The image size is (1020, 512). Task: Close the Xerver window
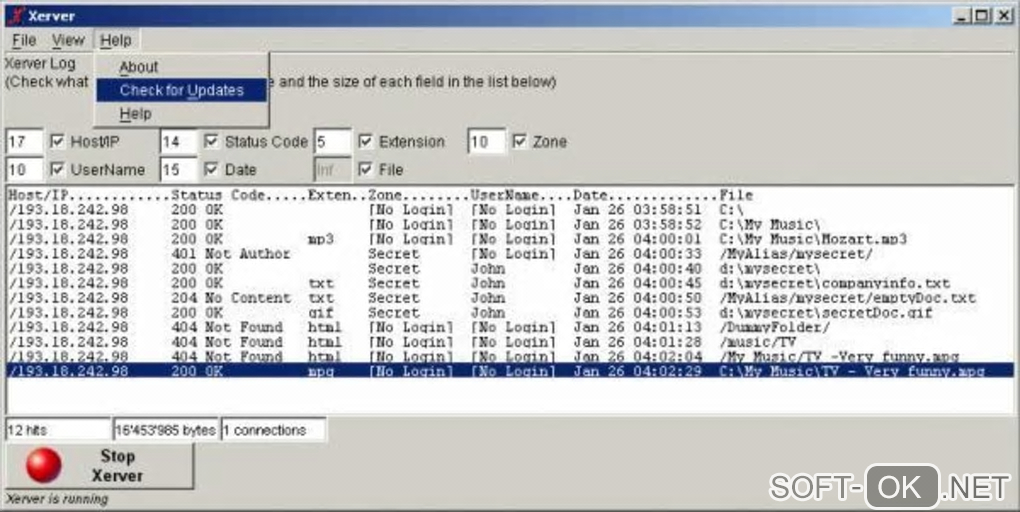point(1004,16)
